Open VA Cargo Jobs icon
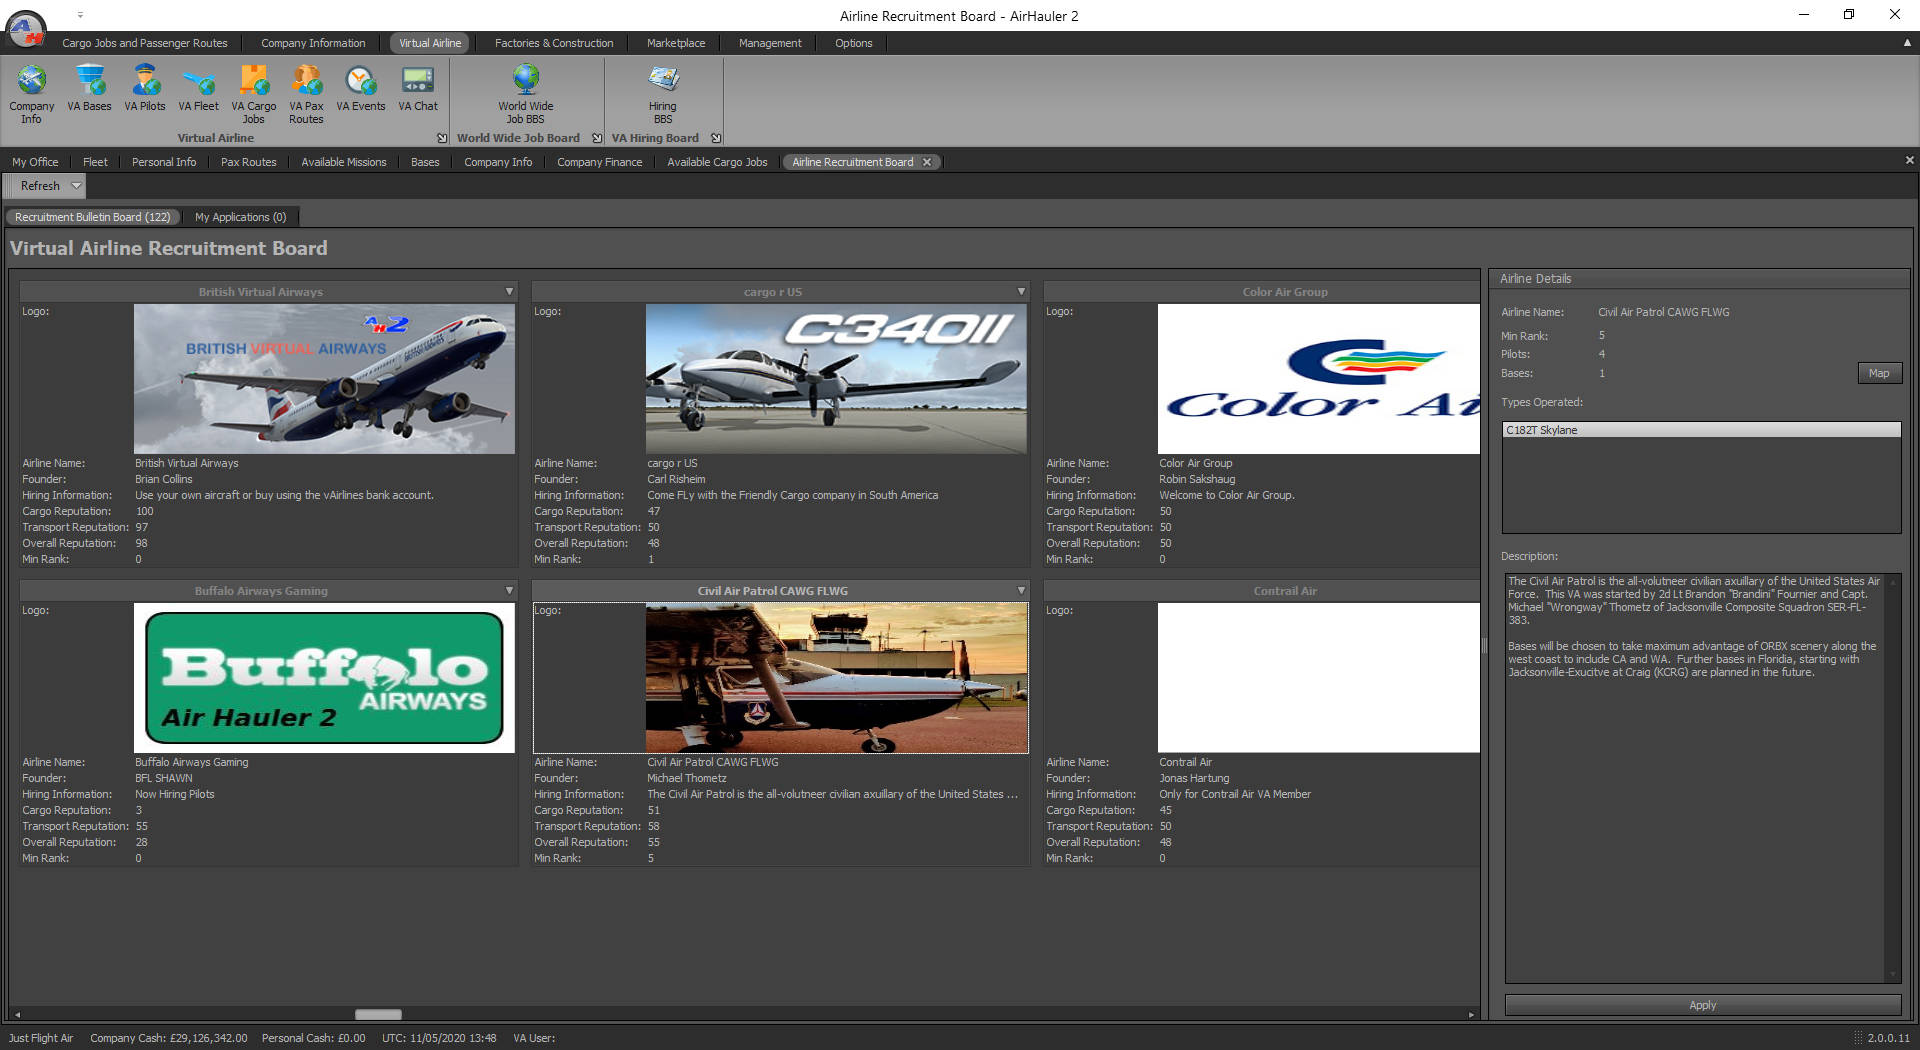The height and width of the screenshot is (1050, 1920). 254,95
